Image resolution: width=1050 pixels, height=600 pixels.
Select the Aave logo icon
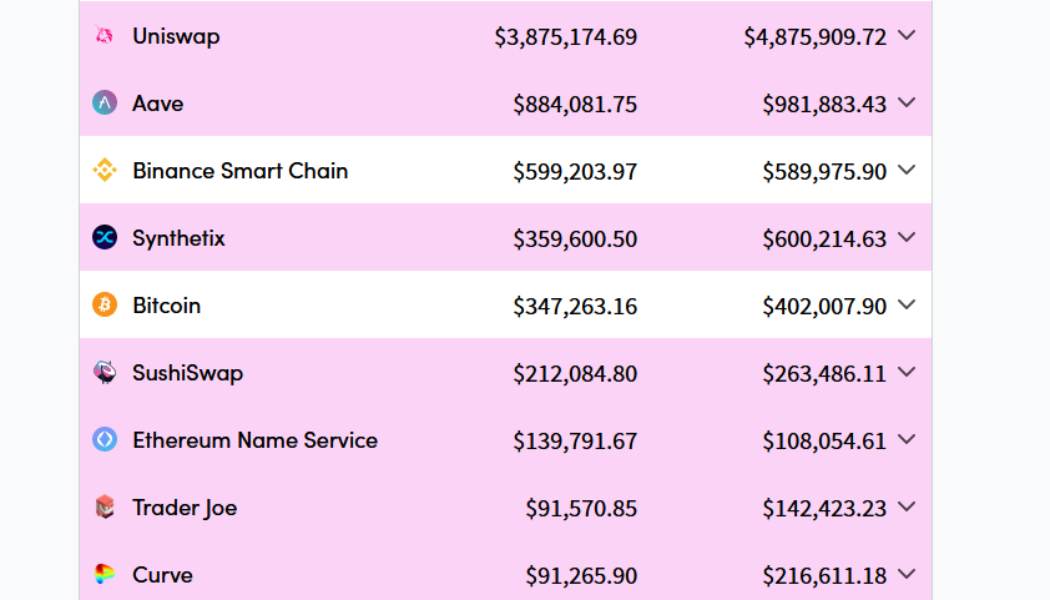[x=103, y=102]
